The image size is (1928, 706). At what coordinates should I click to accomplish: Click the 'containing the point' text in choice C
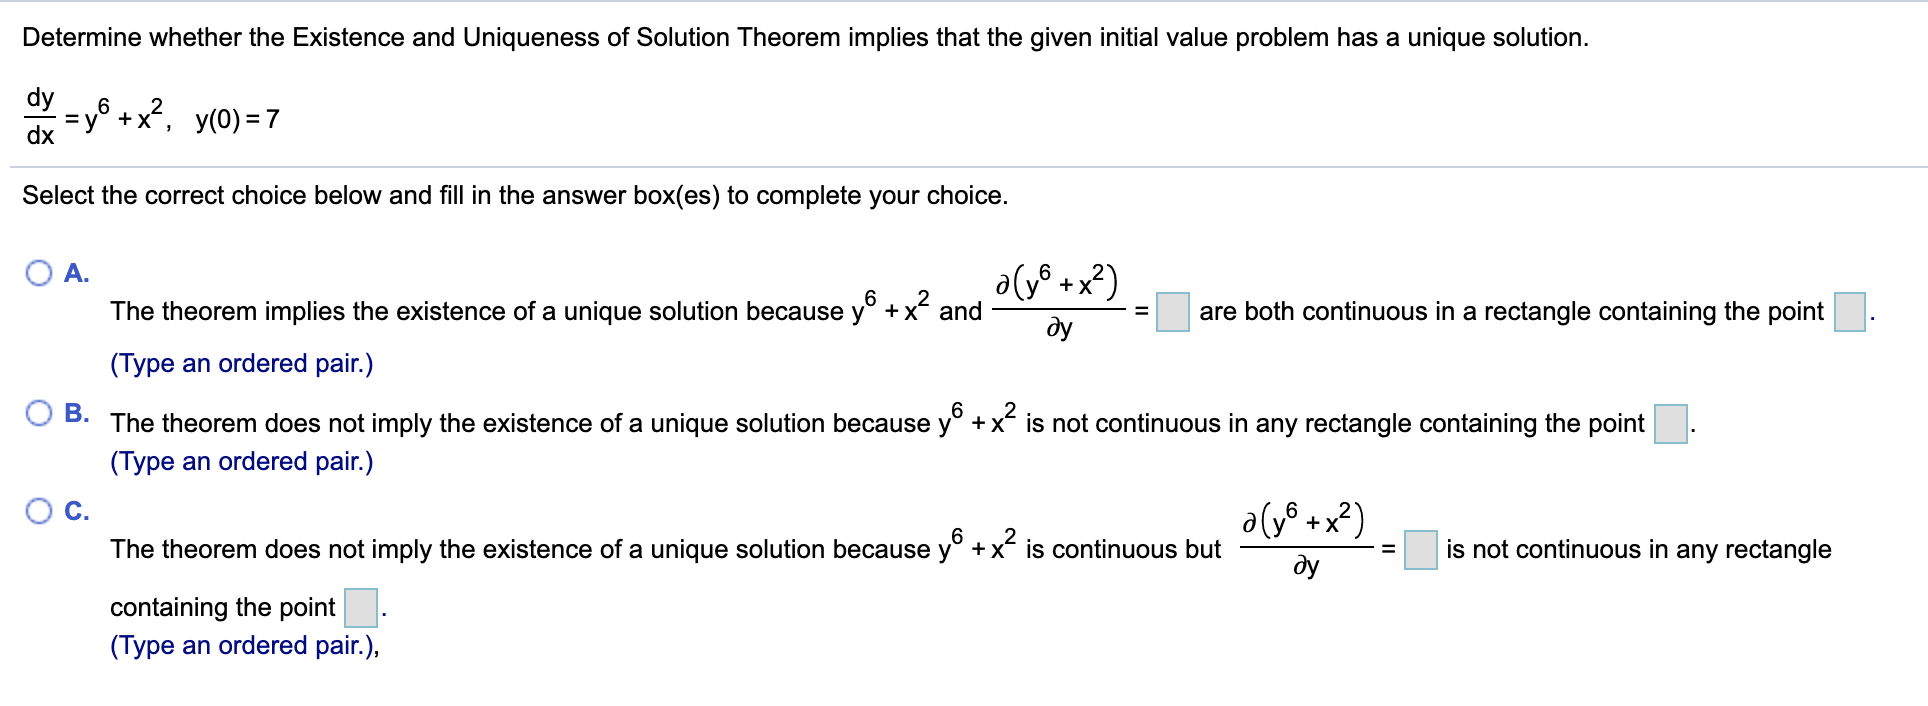[222, 606]
